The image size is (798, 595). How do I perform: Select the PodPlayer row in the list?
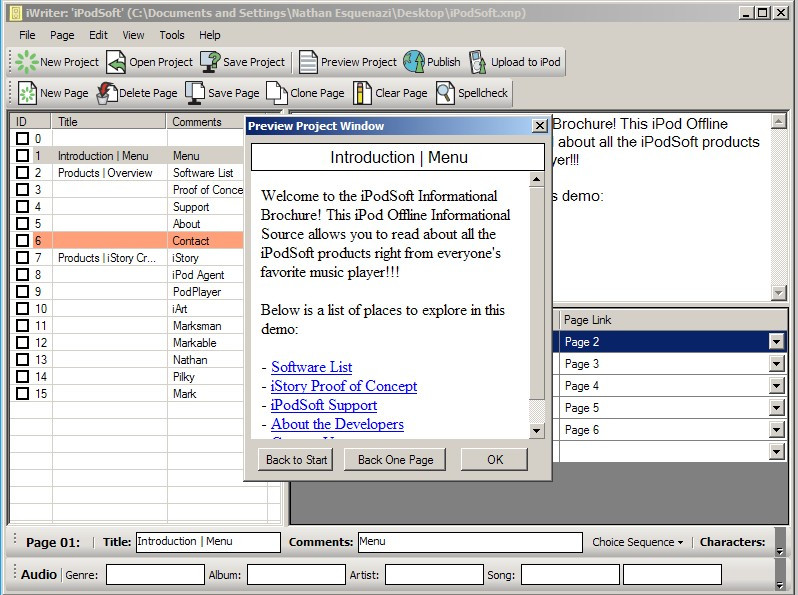point(127,292)
